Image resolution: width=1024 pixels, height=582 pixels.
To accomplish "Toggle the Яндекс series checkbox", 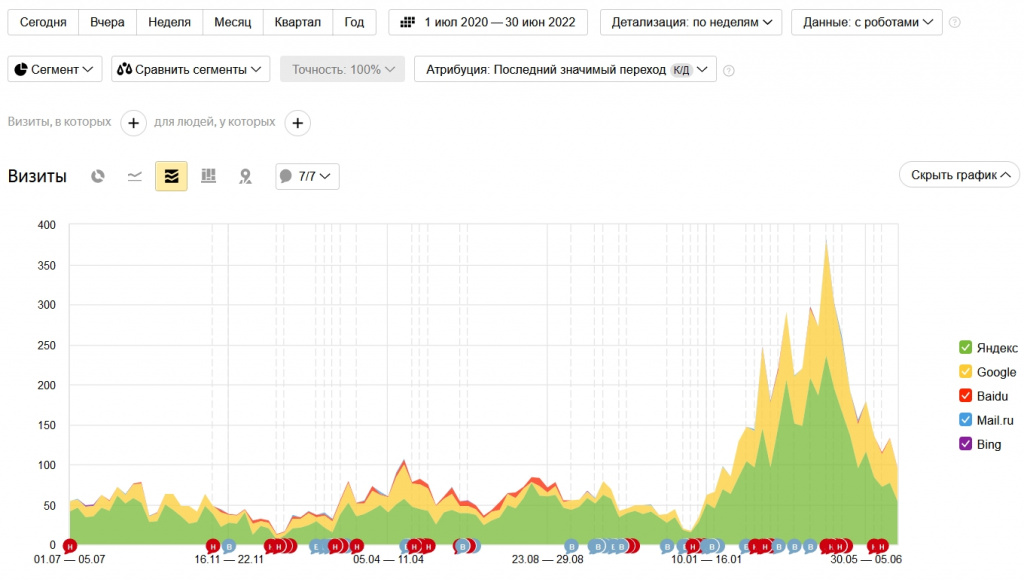I will [x=965, y=348].
